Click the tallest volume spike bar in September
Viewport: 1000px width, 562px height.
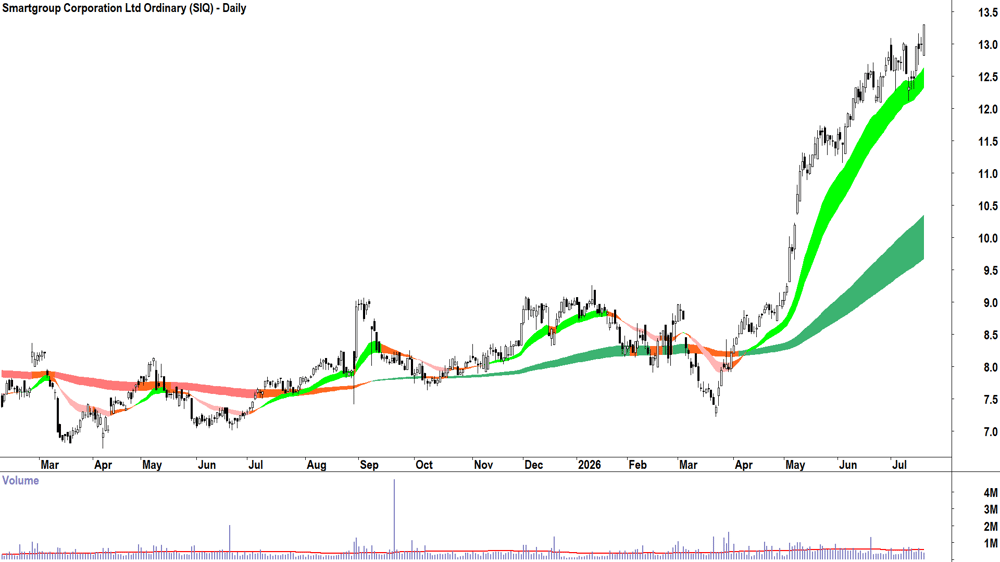pyautogui.click(x=394, y=518)
